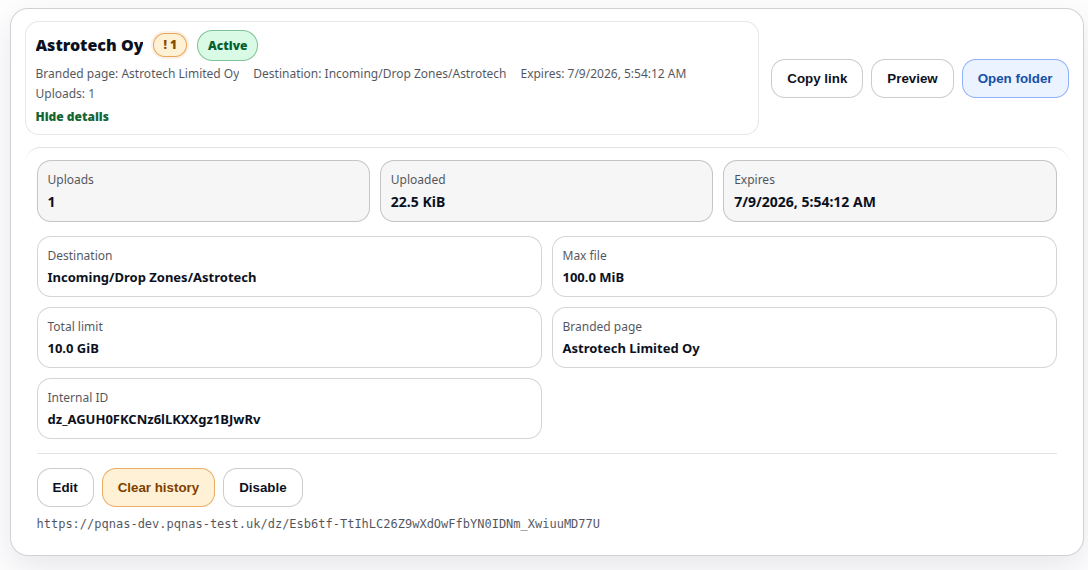Click the Max file value 100.0 MiB
Image resolution: width=1088 pixels, height=570 pixels.
[x=593, y=278]
